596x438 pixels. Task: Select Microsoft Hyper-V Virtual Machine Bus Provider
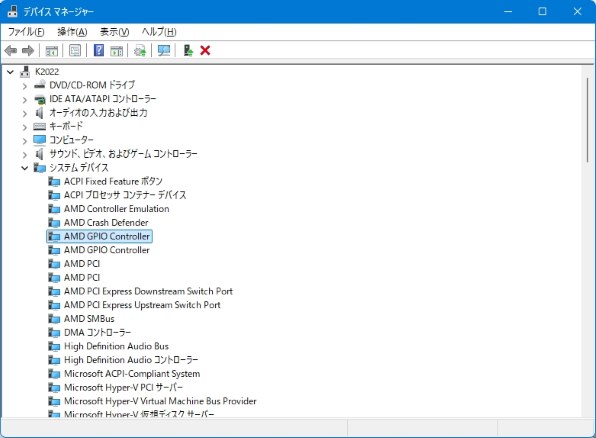160,401
